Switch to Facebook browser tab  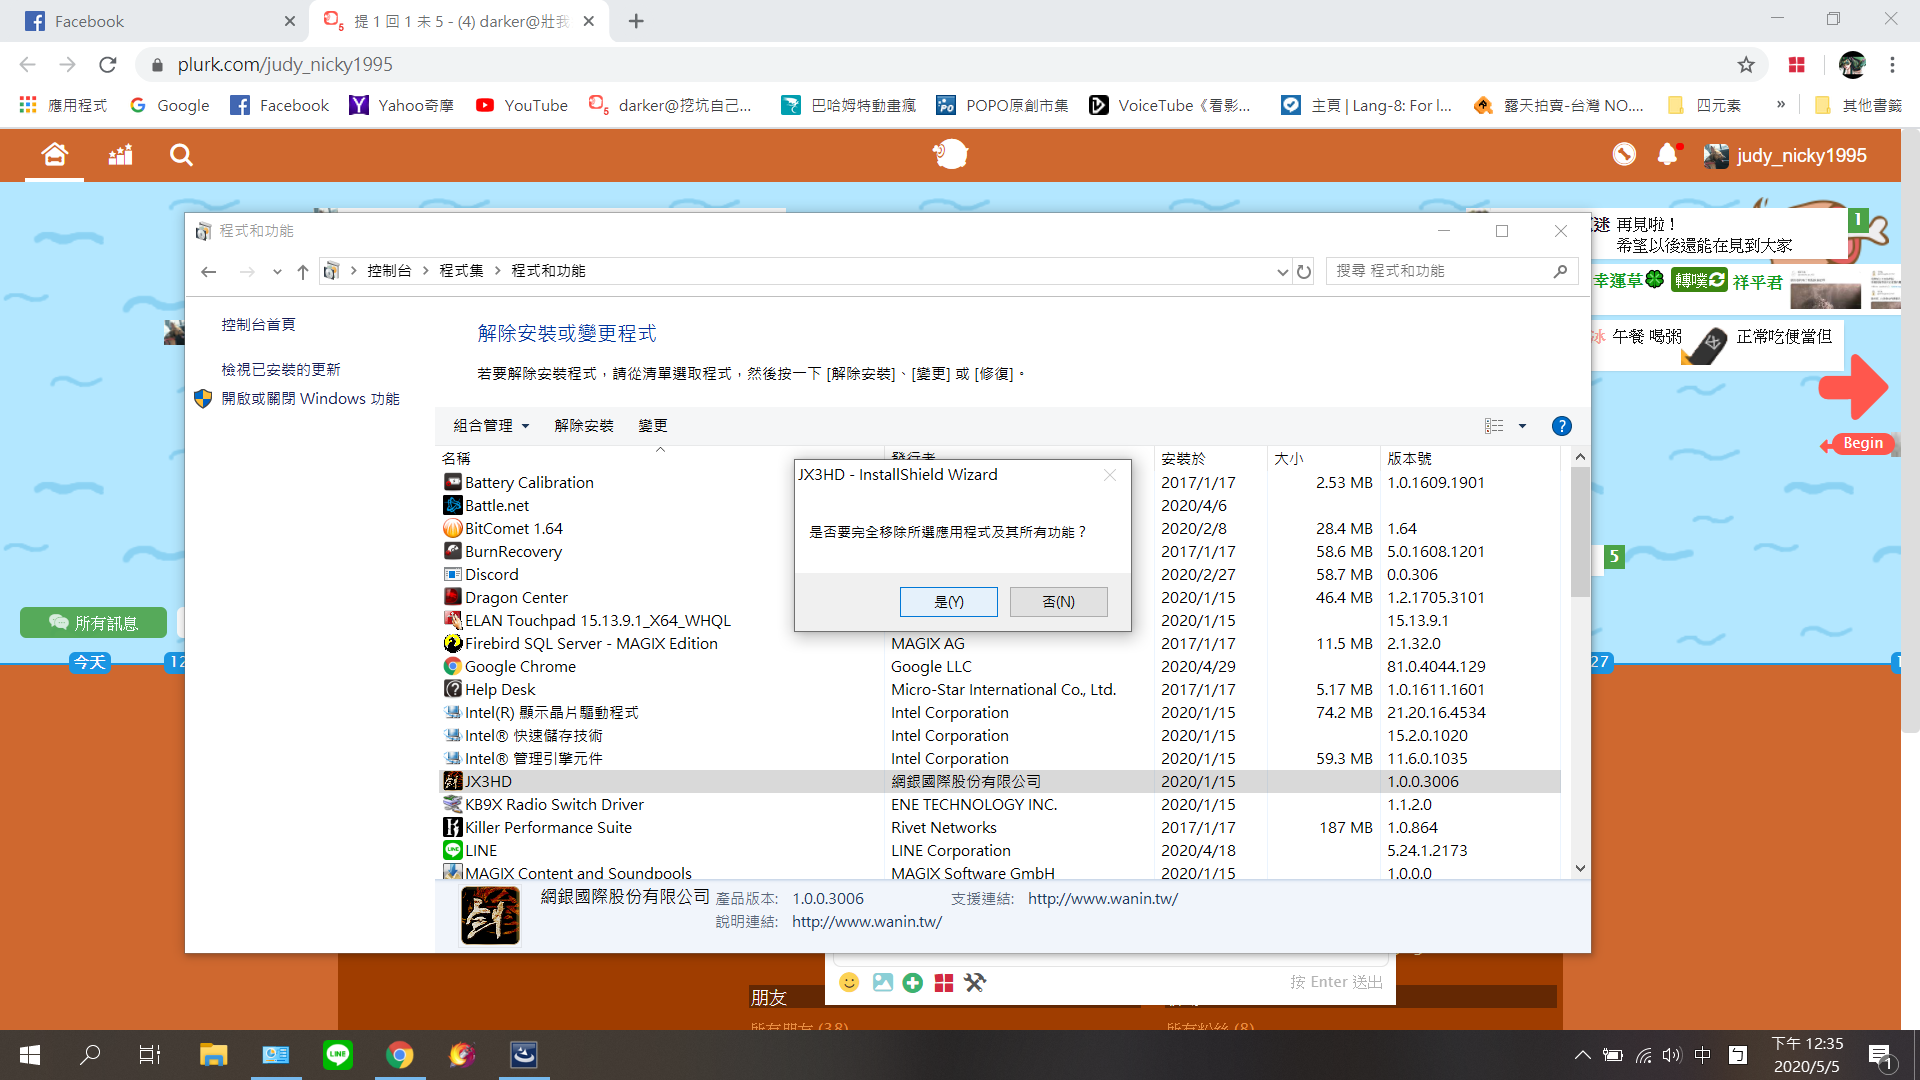click(160, 21)
